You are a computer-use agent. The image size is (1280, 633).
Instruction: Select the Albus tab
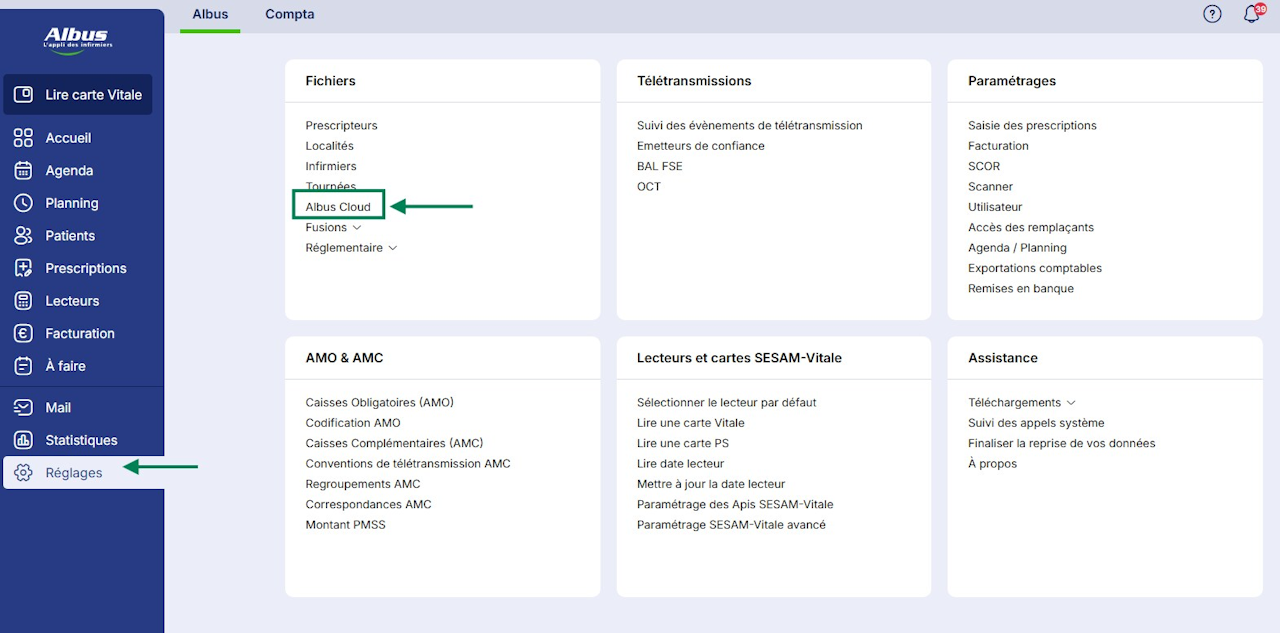pyautogui.click(x=210, y=15)
